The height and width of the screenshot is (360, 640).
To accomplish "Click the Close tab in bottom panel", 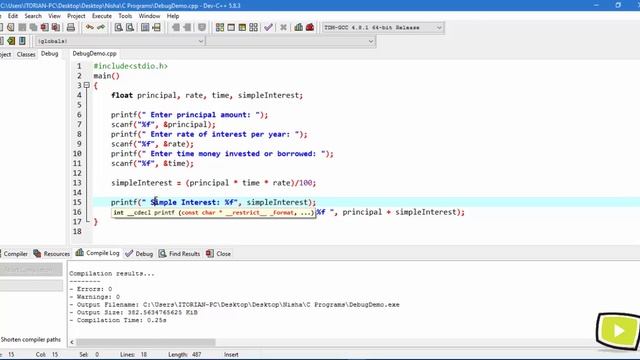I will [218, 253].
